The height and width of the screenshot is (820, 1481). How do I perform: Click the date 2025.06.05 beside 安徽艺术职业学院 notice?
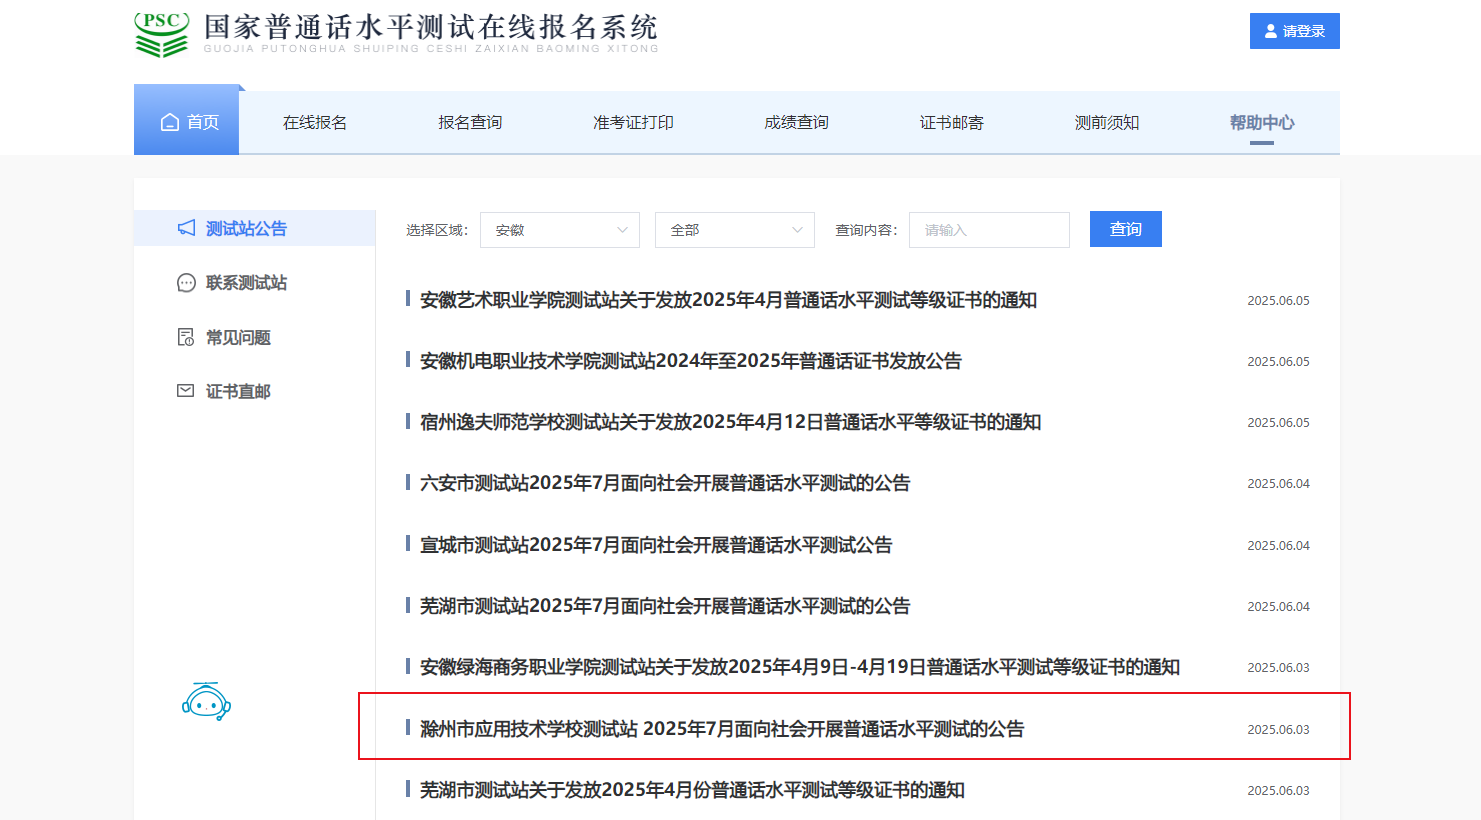1278,300
